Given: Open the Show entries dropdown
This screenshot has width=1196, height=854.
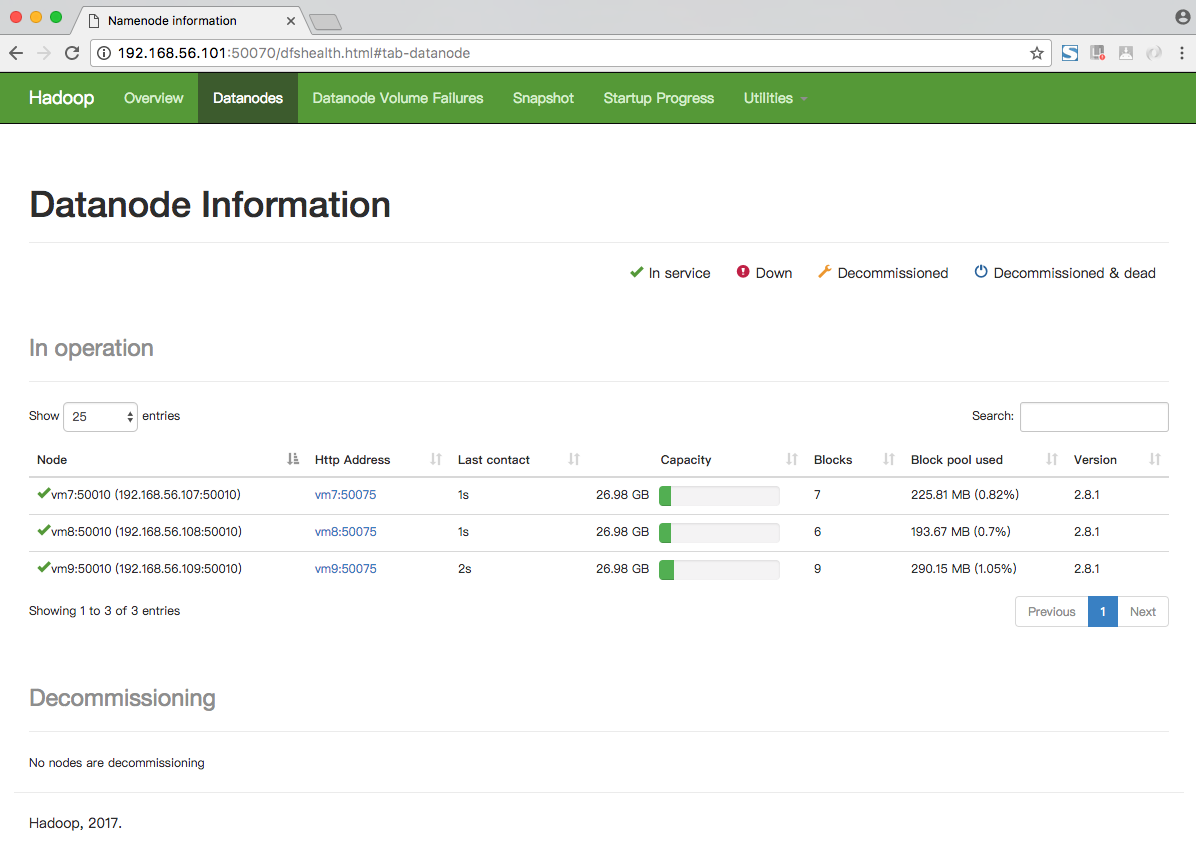Looking at the screenshot, I should [x=100, y=417].
